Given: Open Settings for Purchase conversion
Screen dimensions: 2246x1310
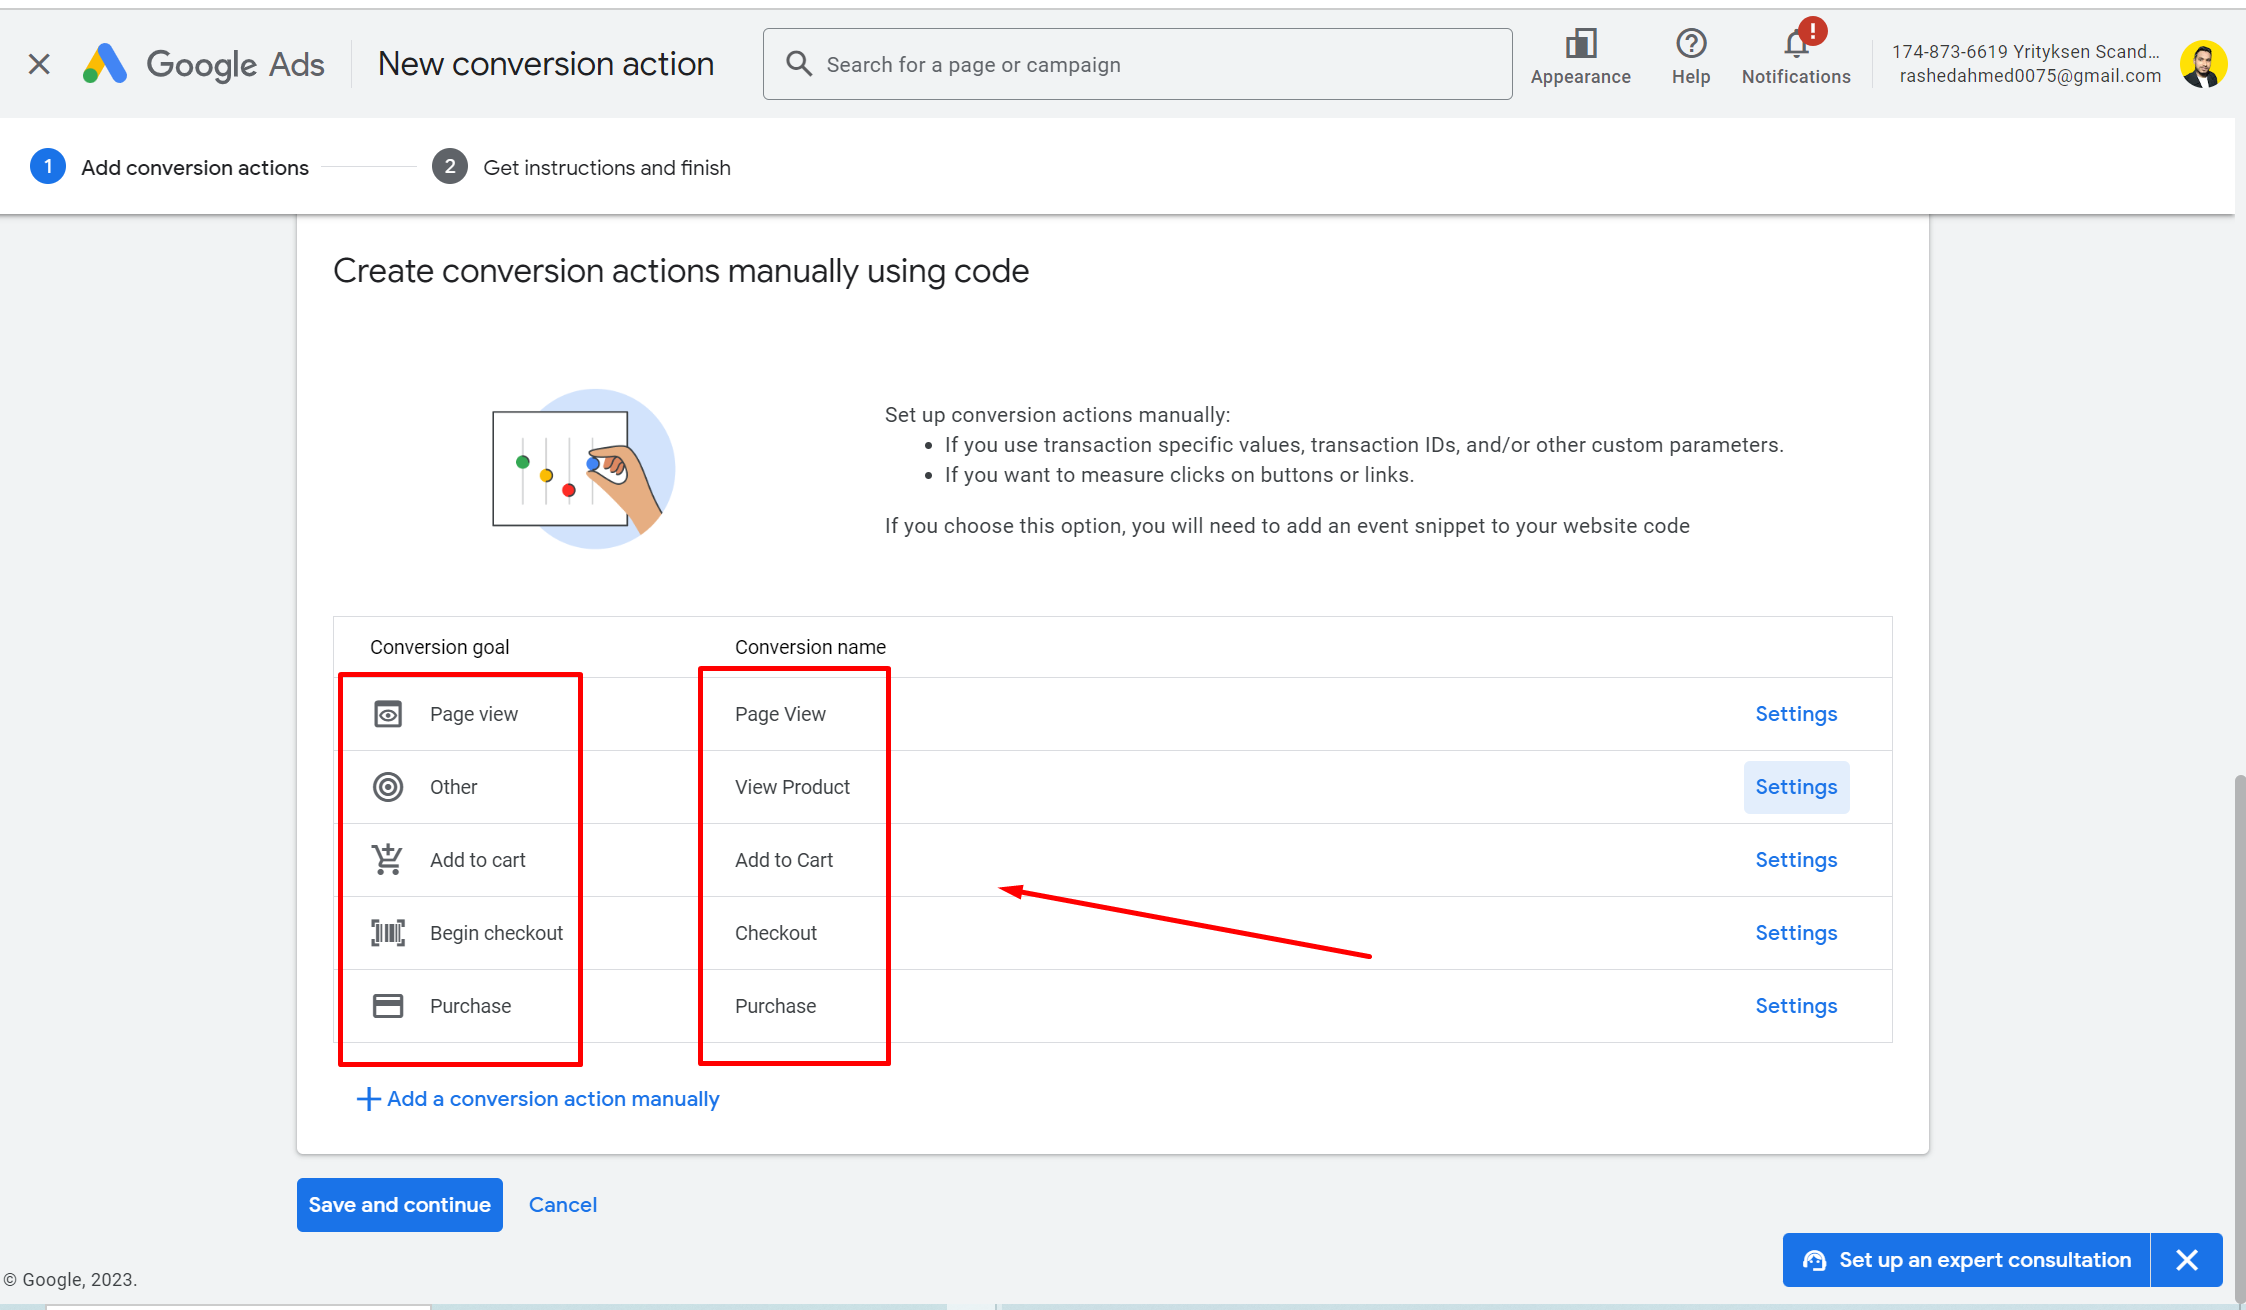Looking at the screenshot, I should [1796, 1006].
